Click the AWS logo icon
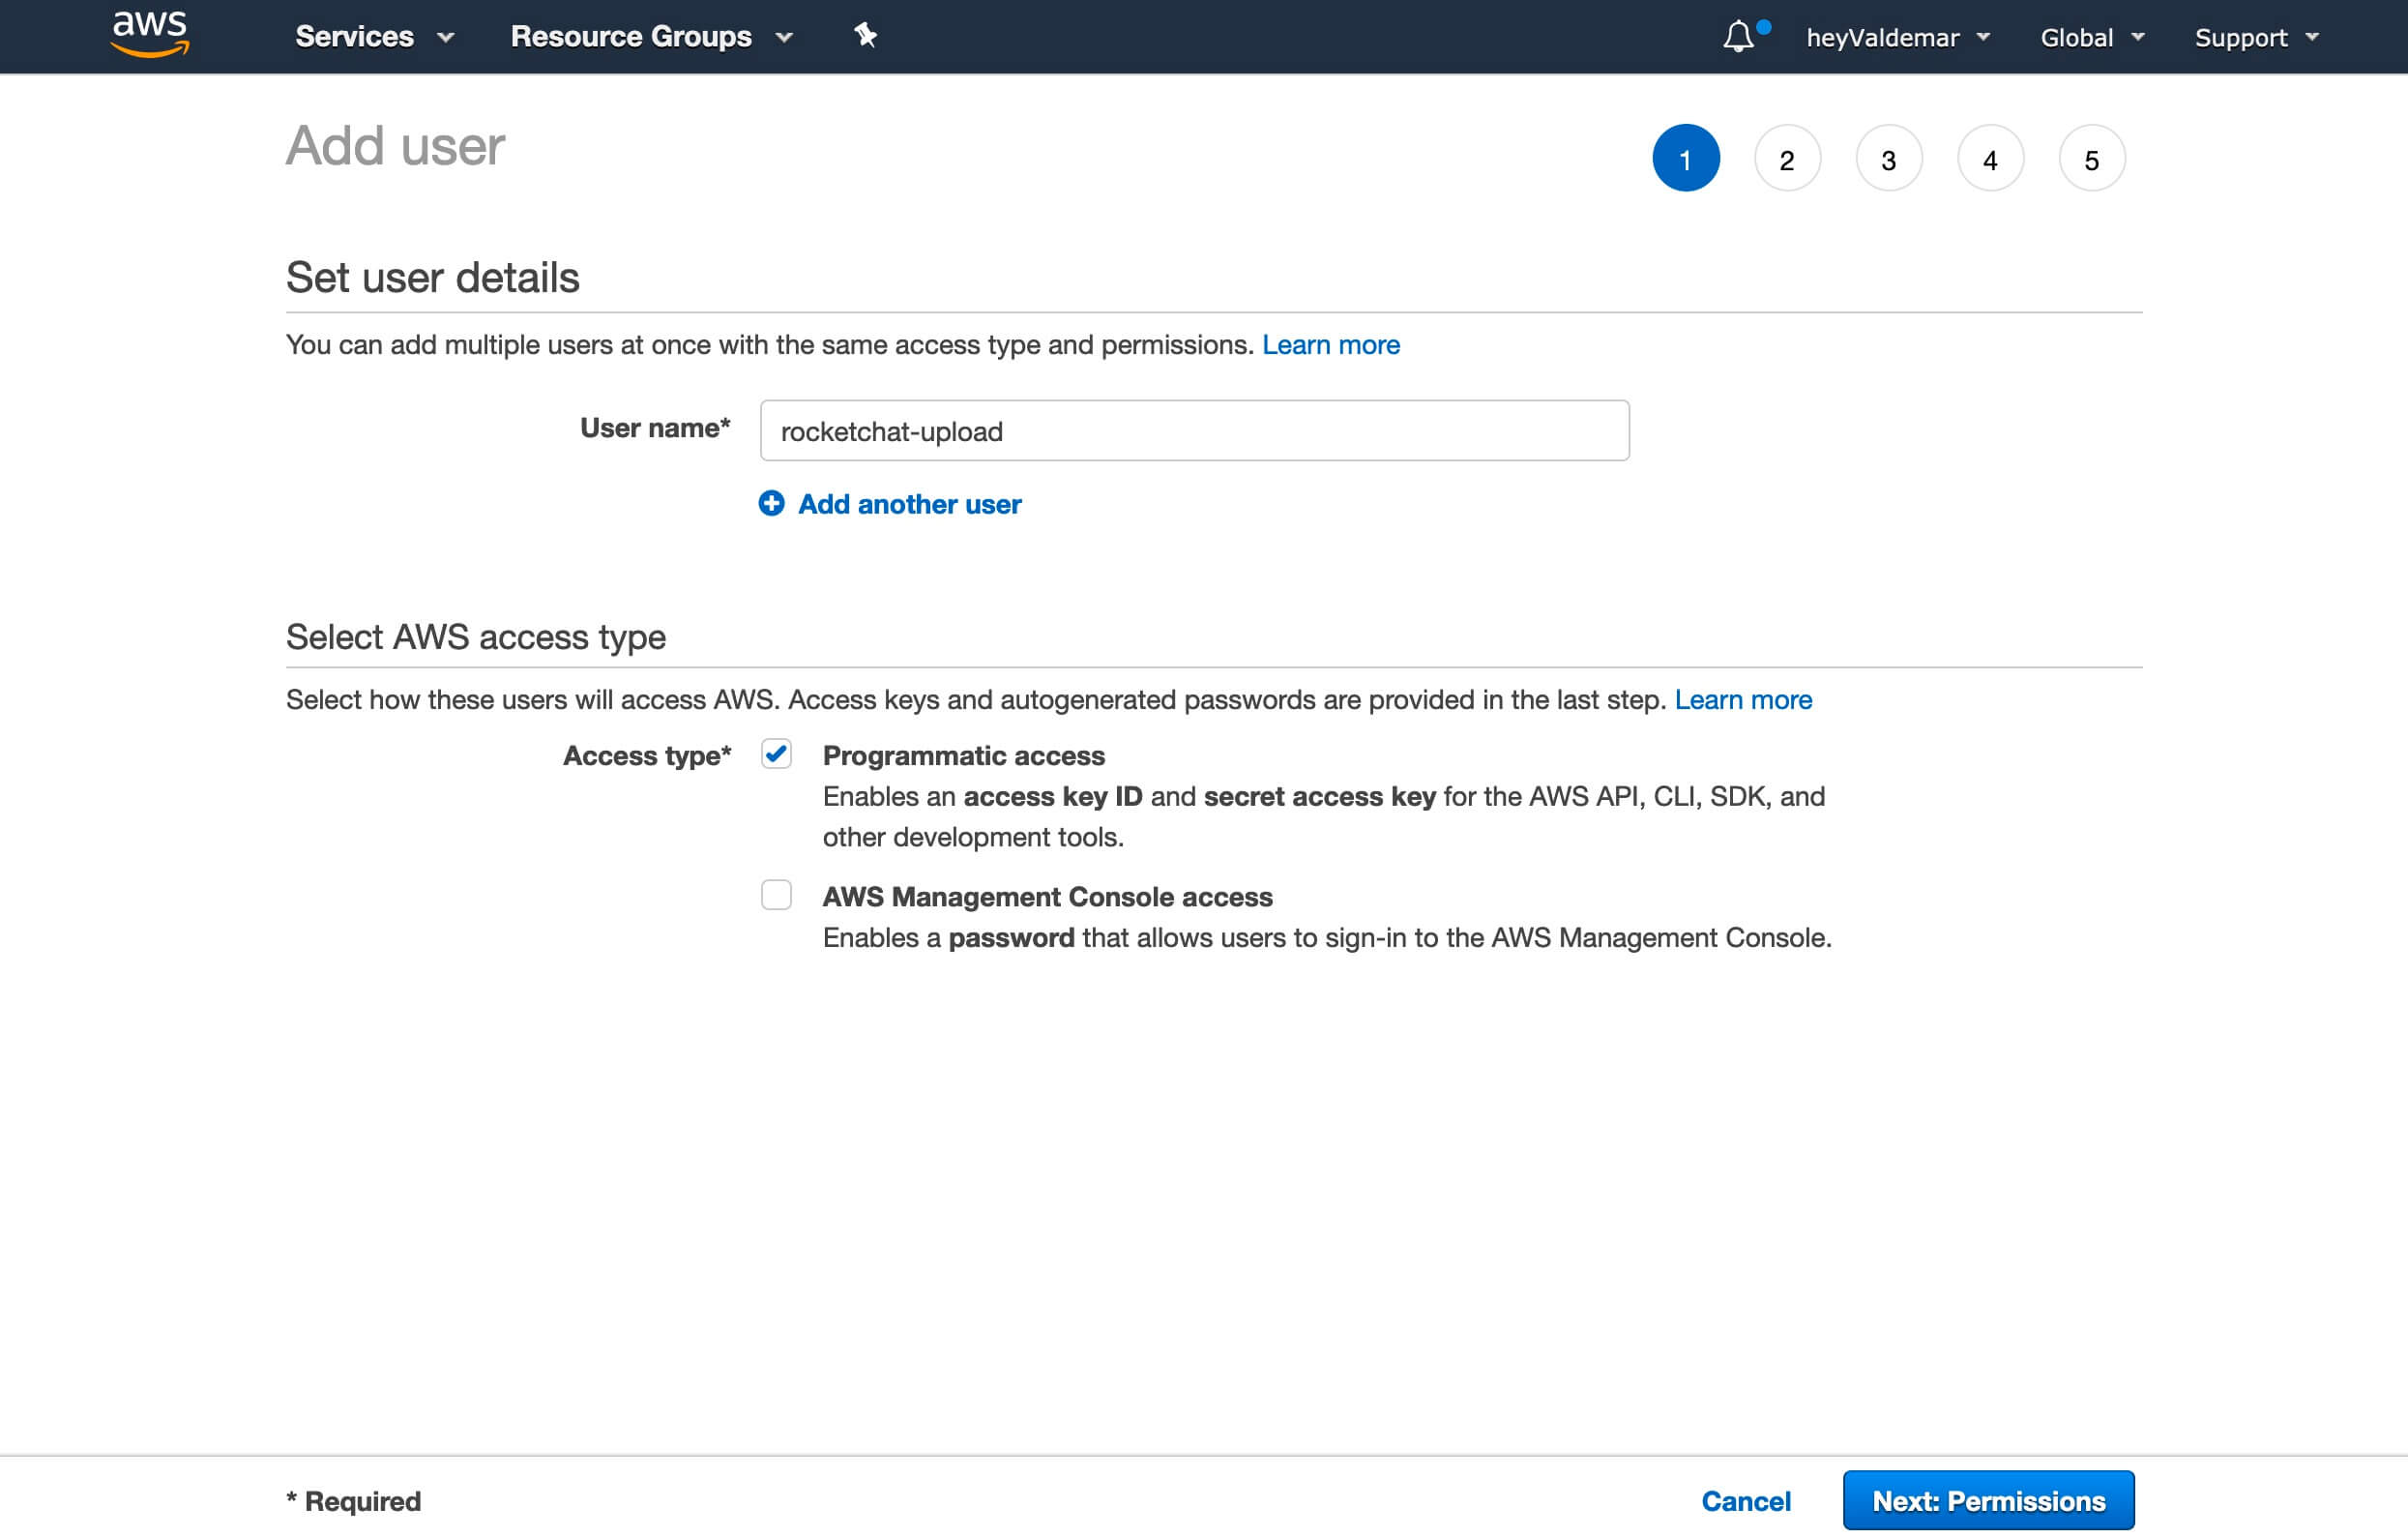 pos(151,37)
